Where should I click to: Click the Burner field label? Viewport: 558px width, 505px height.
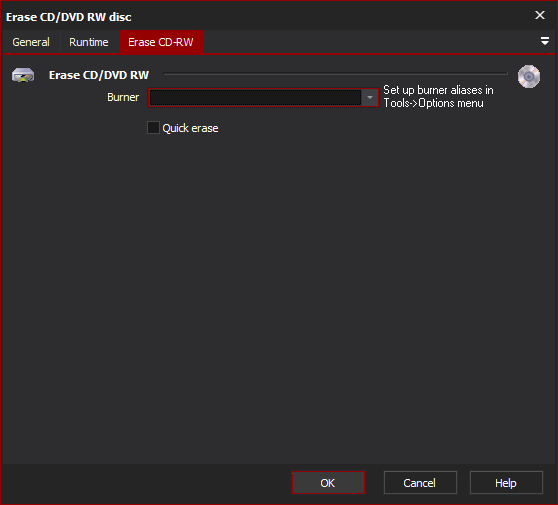tap(123, 97)
